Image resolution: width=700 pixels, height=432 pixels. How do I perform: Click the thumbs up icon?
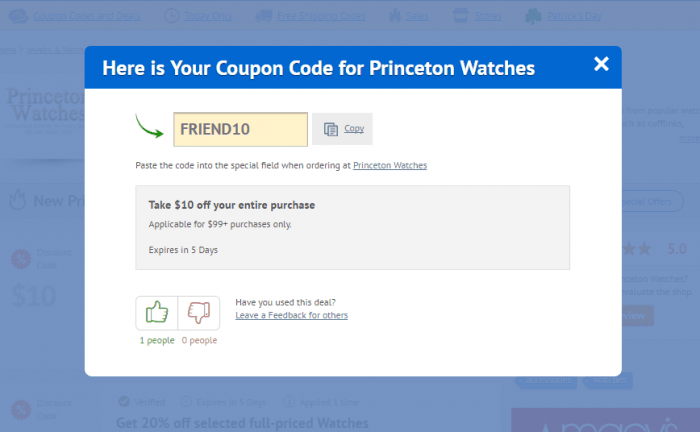tap(157, 312)
